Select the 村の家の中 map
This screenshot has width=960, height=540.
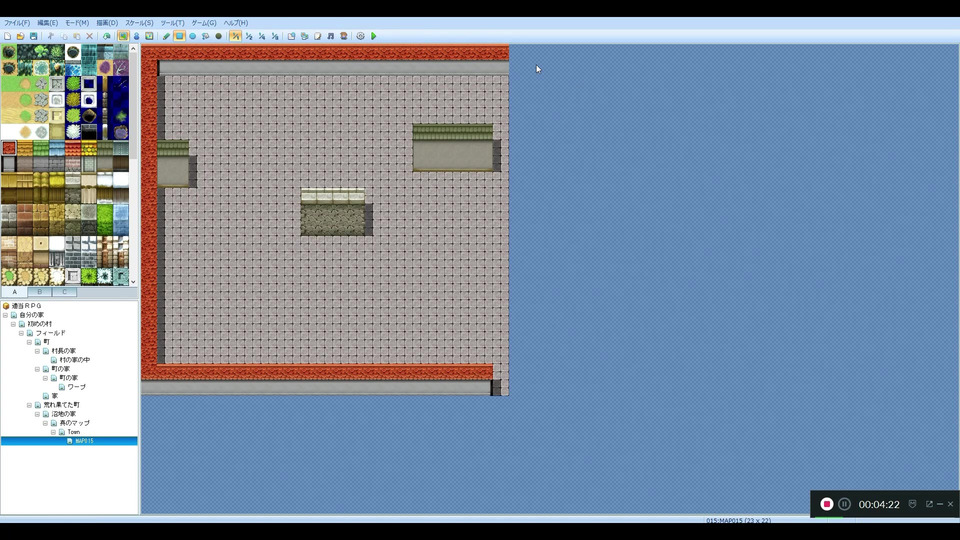tap(75, 360)
